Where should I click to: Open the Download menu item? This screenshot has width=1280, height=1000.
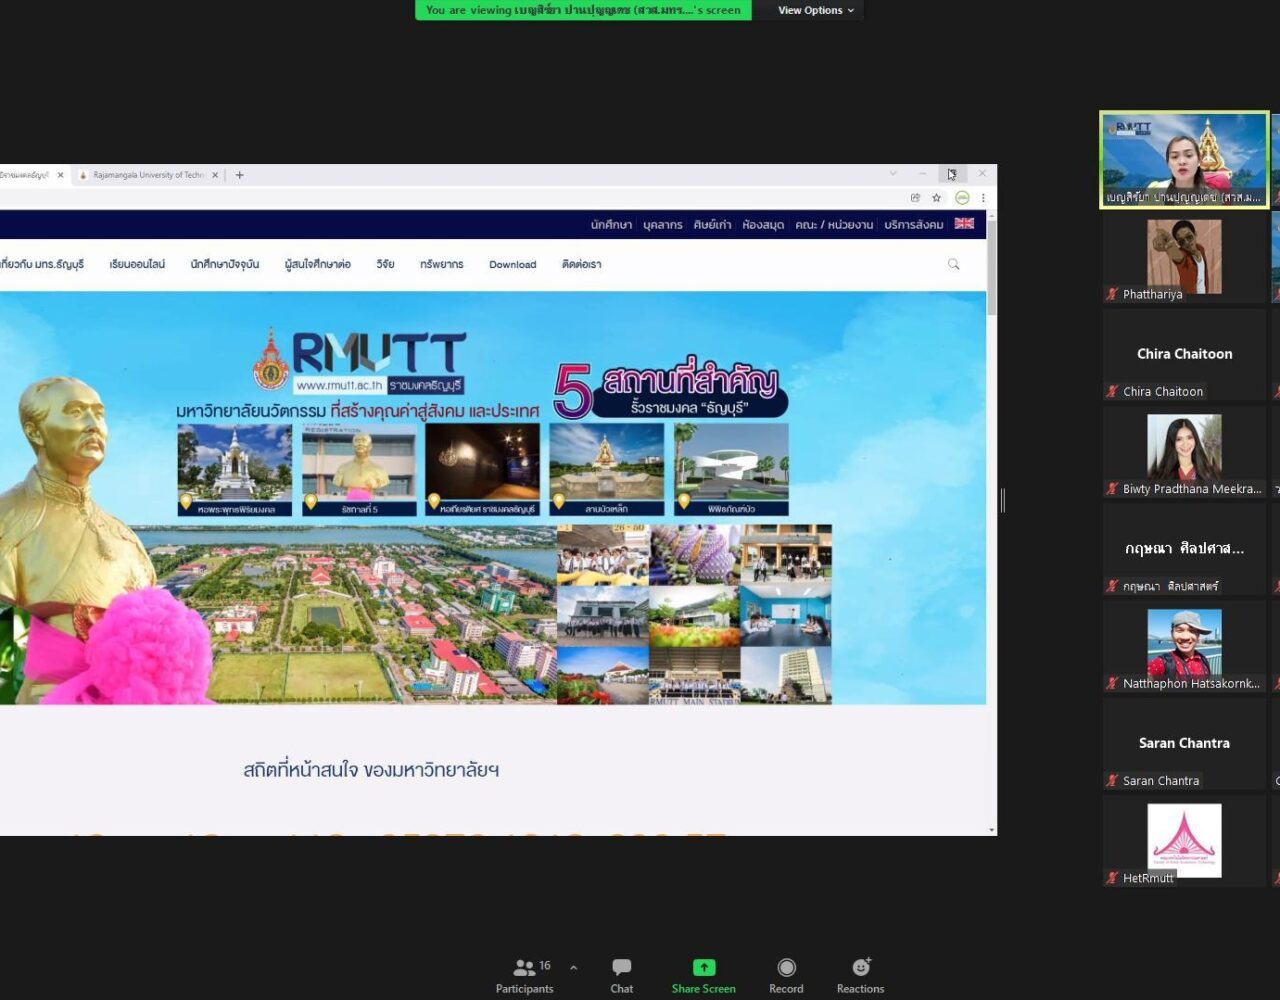coord(513,265)
